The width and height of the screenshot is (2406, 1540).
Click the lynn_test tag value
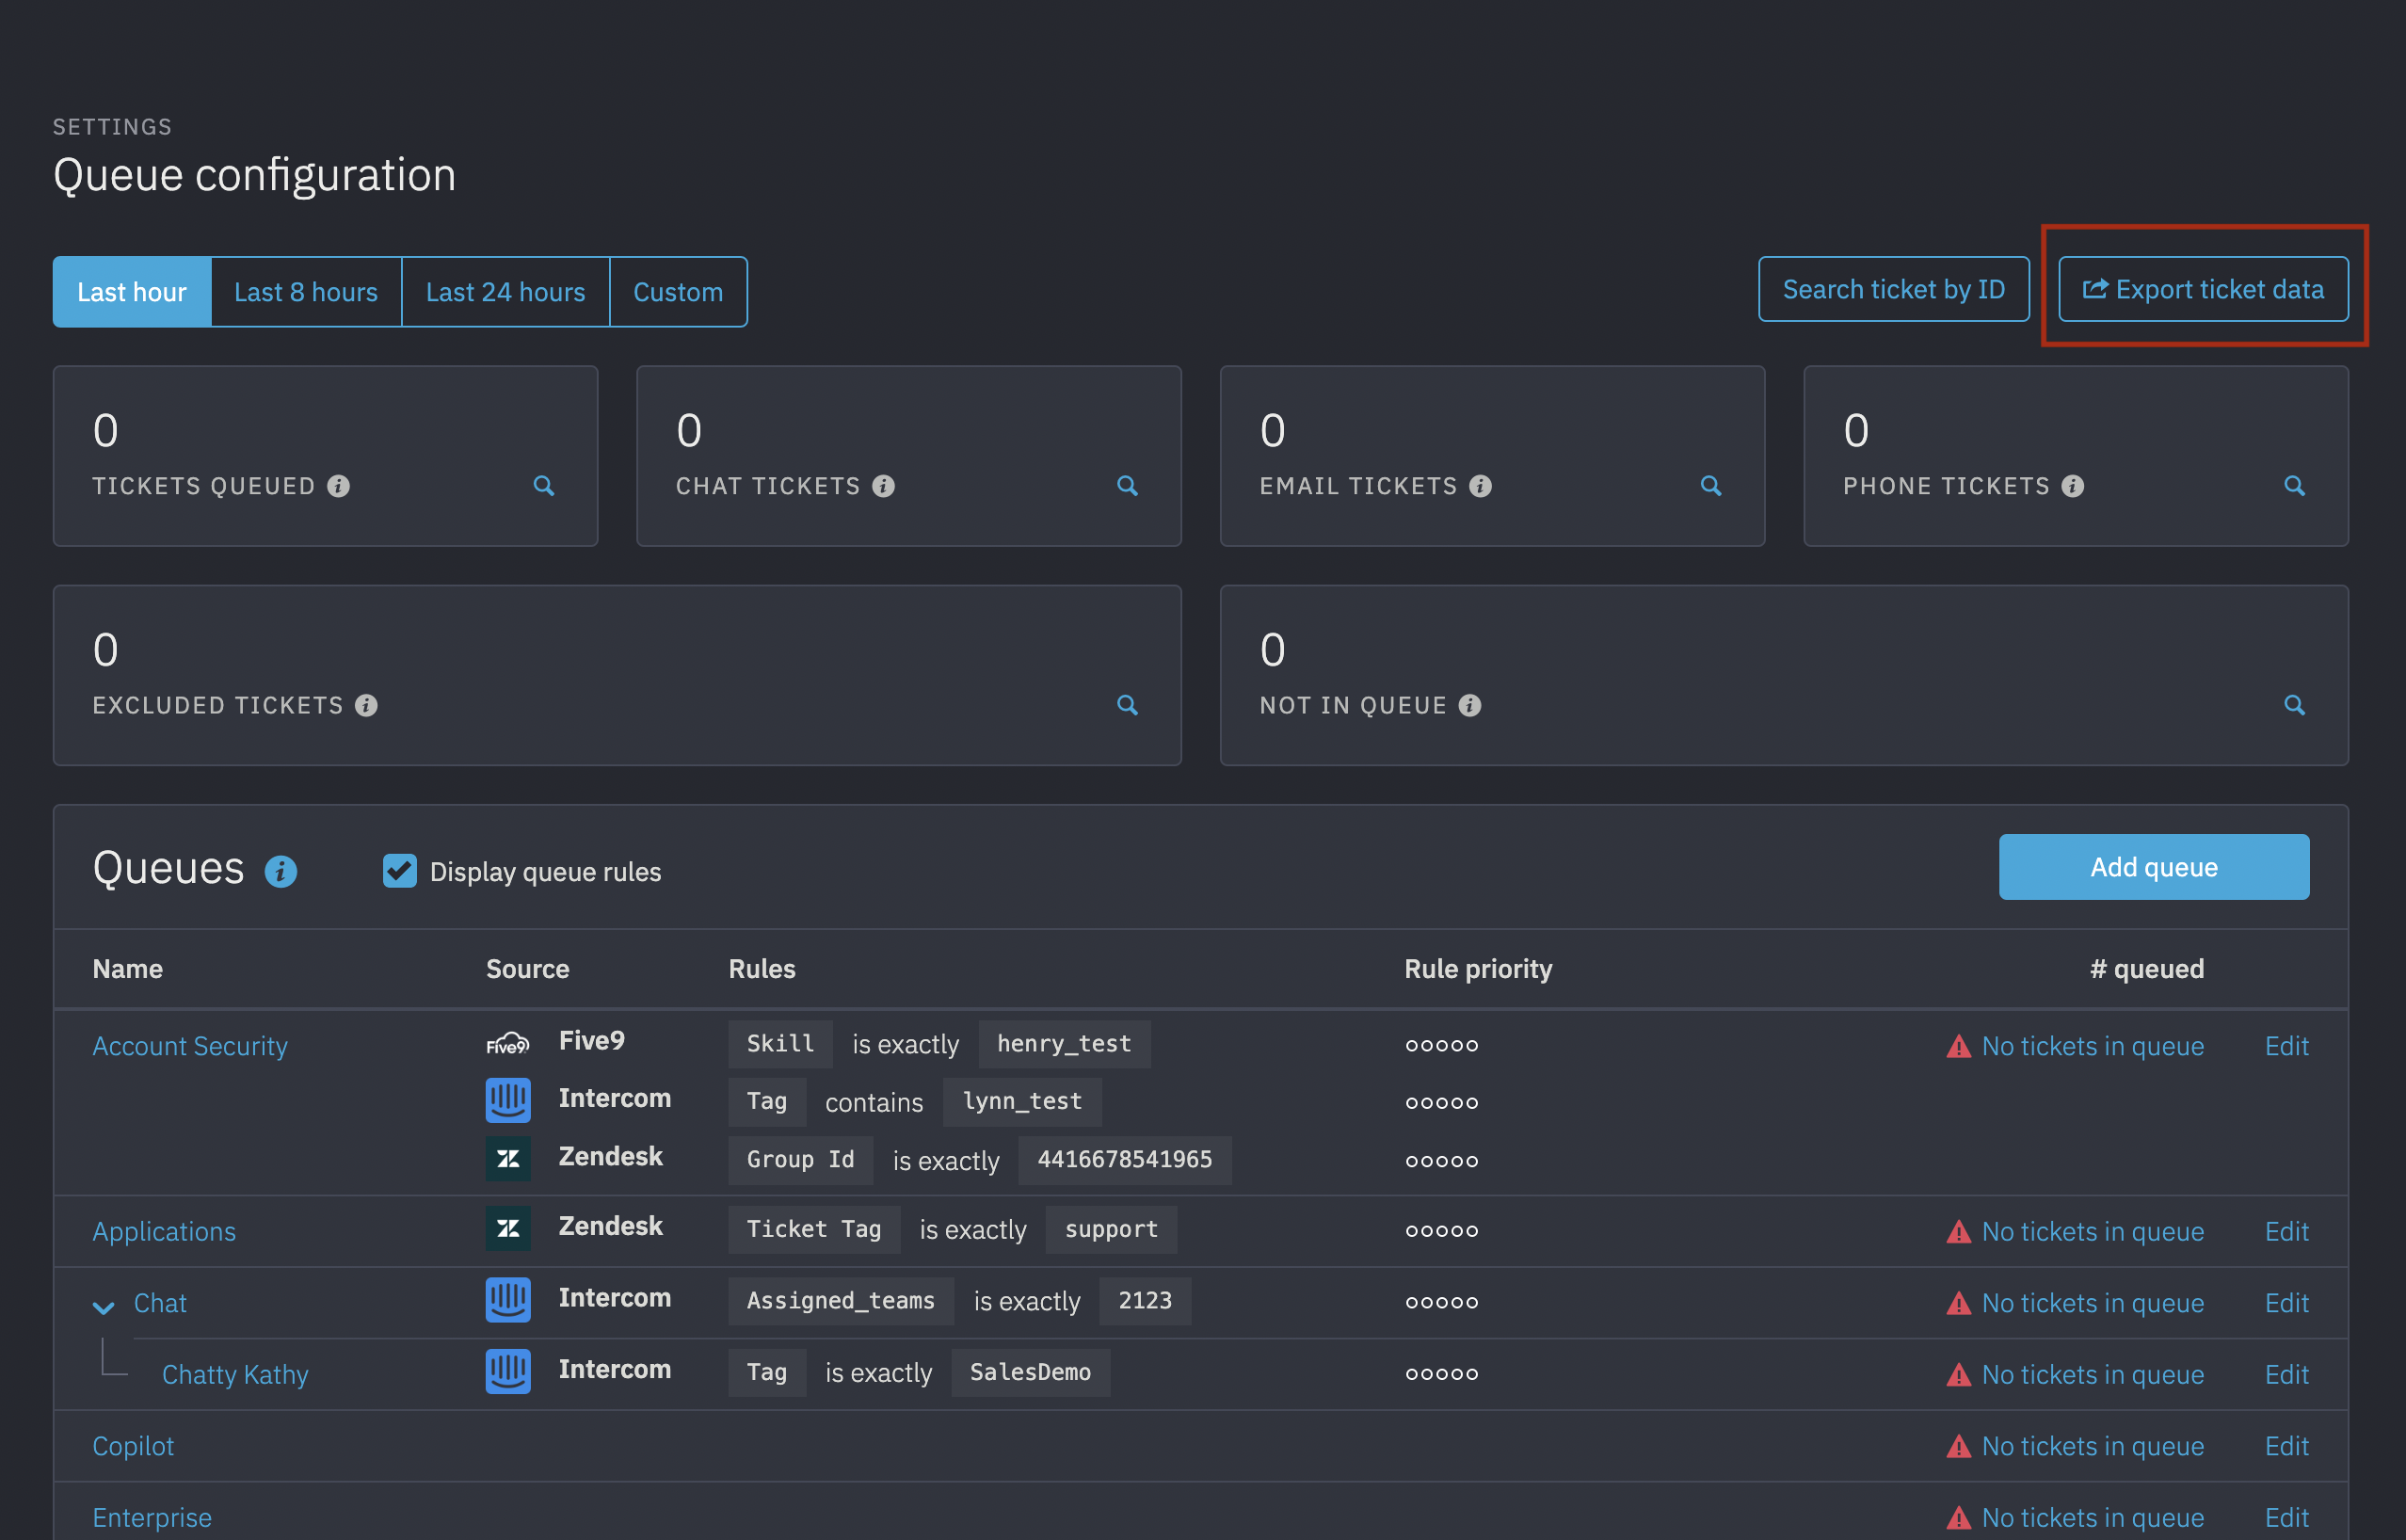(x=1022, y=1101)
